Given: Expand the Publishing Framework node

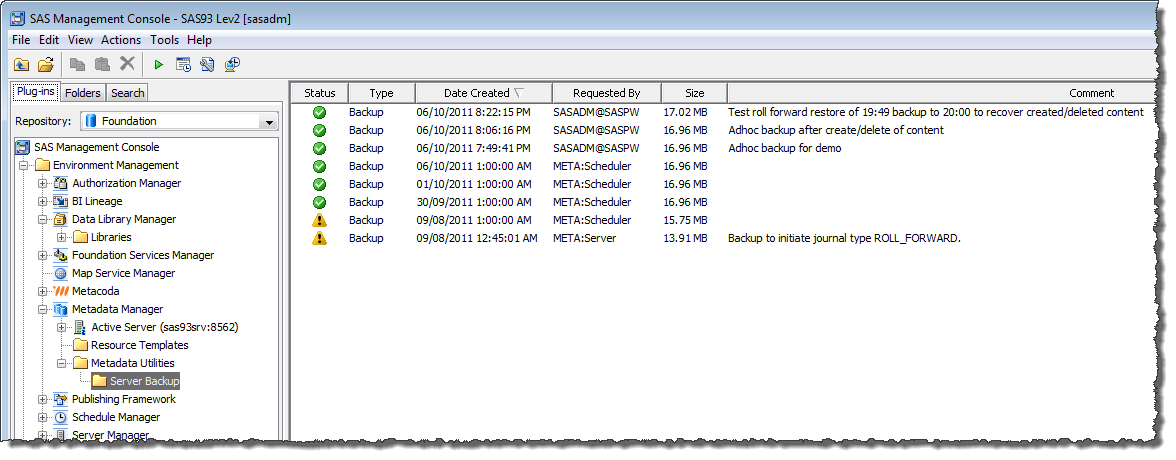Looking at the screenshot, I should pos(43,399).
